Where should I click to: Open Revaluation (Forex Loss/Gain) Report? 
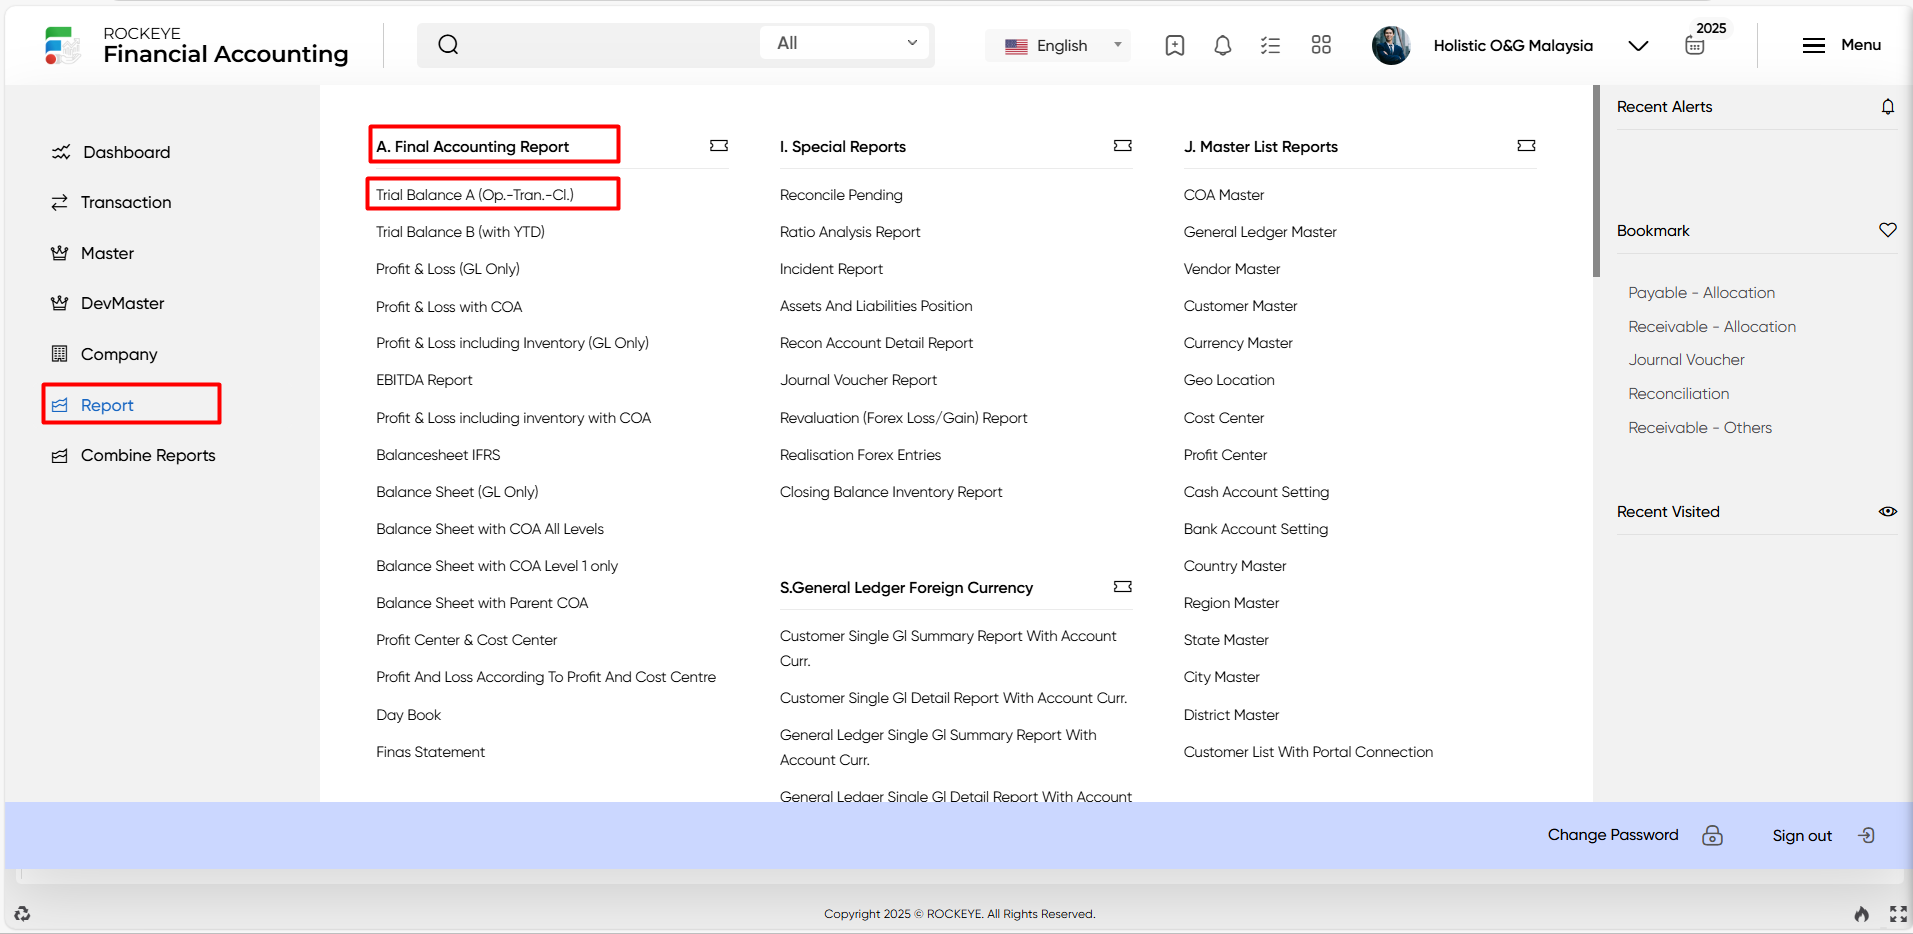point(903,418)
